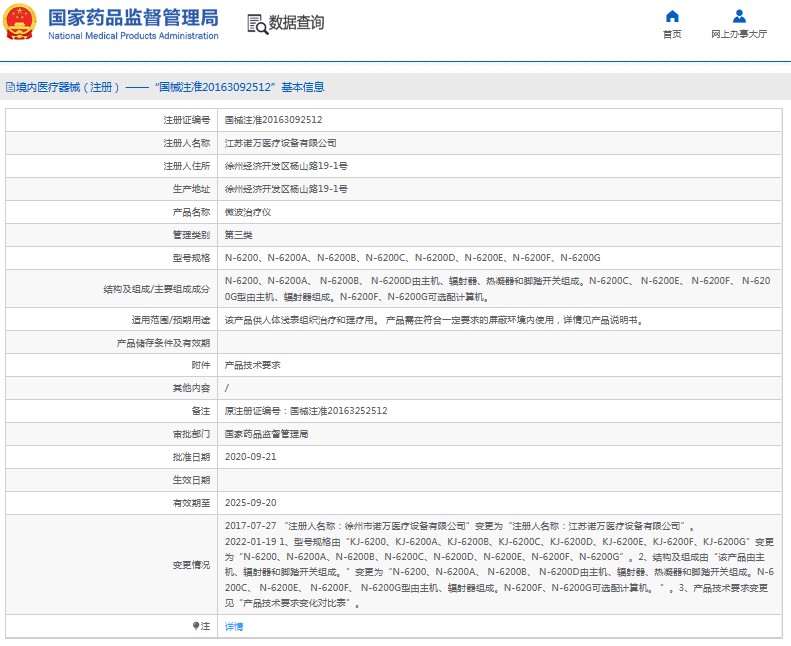The width and height of the screenshot is (791, 646).
Task: Click the 注册证编号 label
Action: click(187, 120)
